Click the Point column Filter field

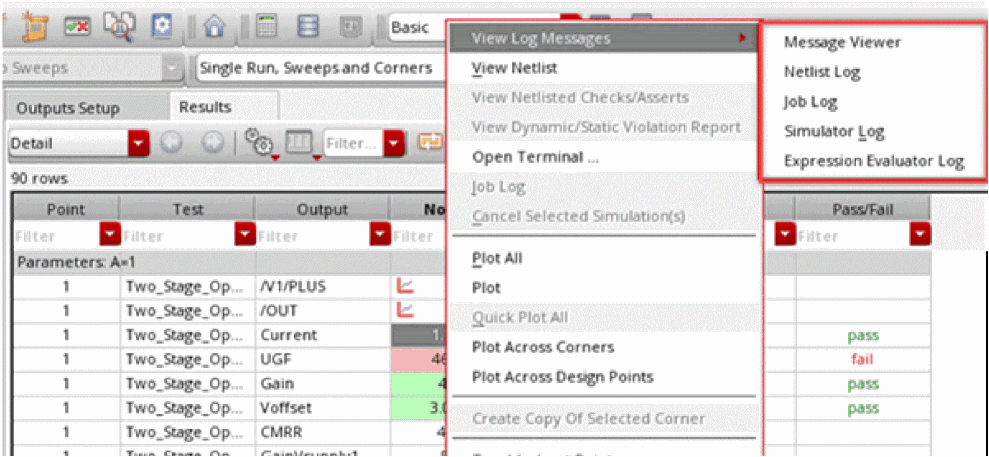(x=57, y=237)
